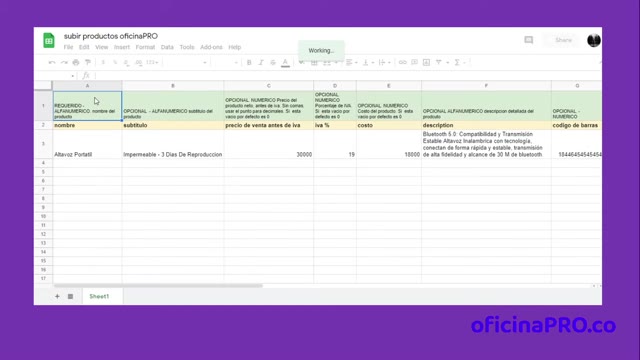This screenshot has height=360, width=640.
Task: Open the comments history icon
Action: coord(529,40)
